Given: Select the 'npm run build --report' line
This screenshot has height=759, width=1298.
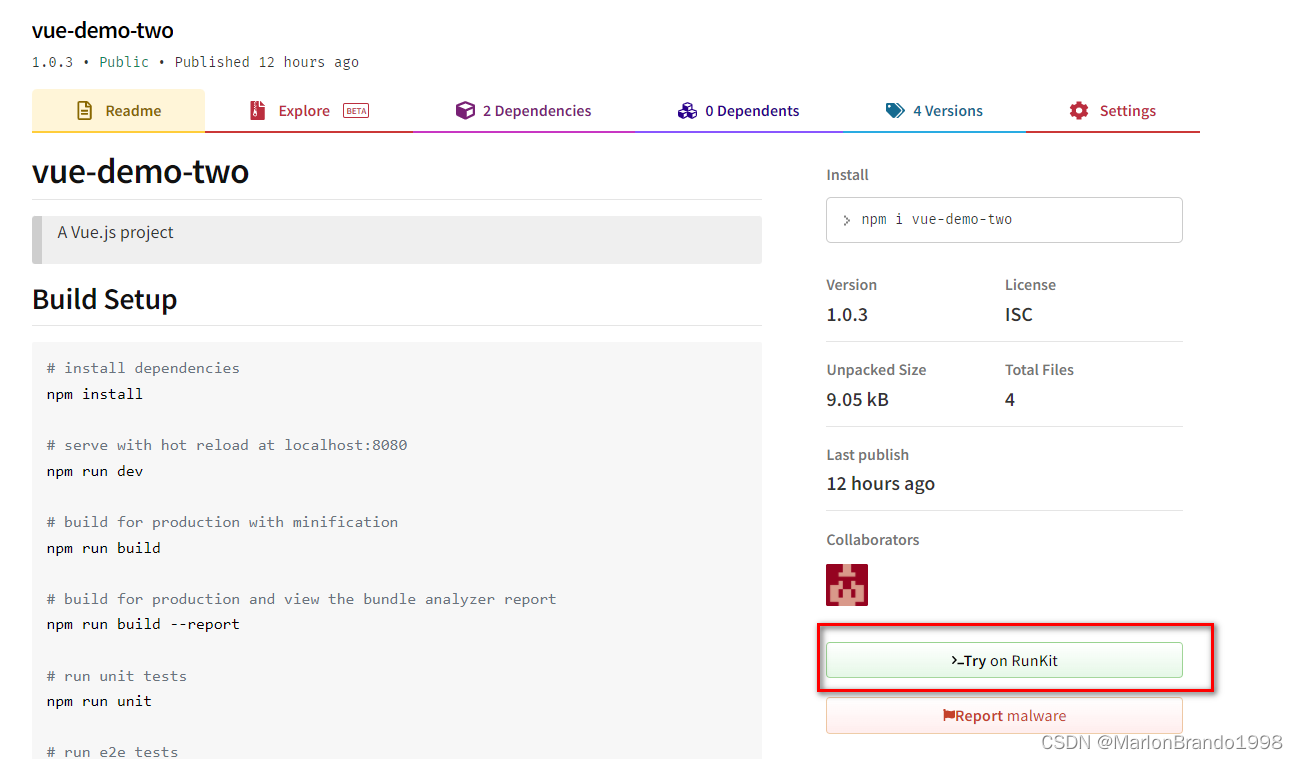Looking at the screenshot, I should (143, 624).
